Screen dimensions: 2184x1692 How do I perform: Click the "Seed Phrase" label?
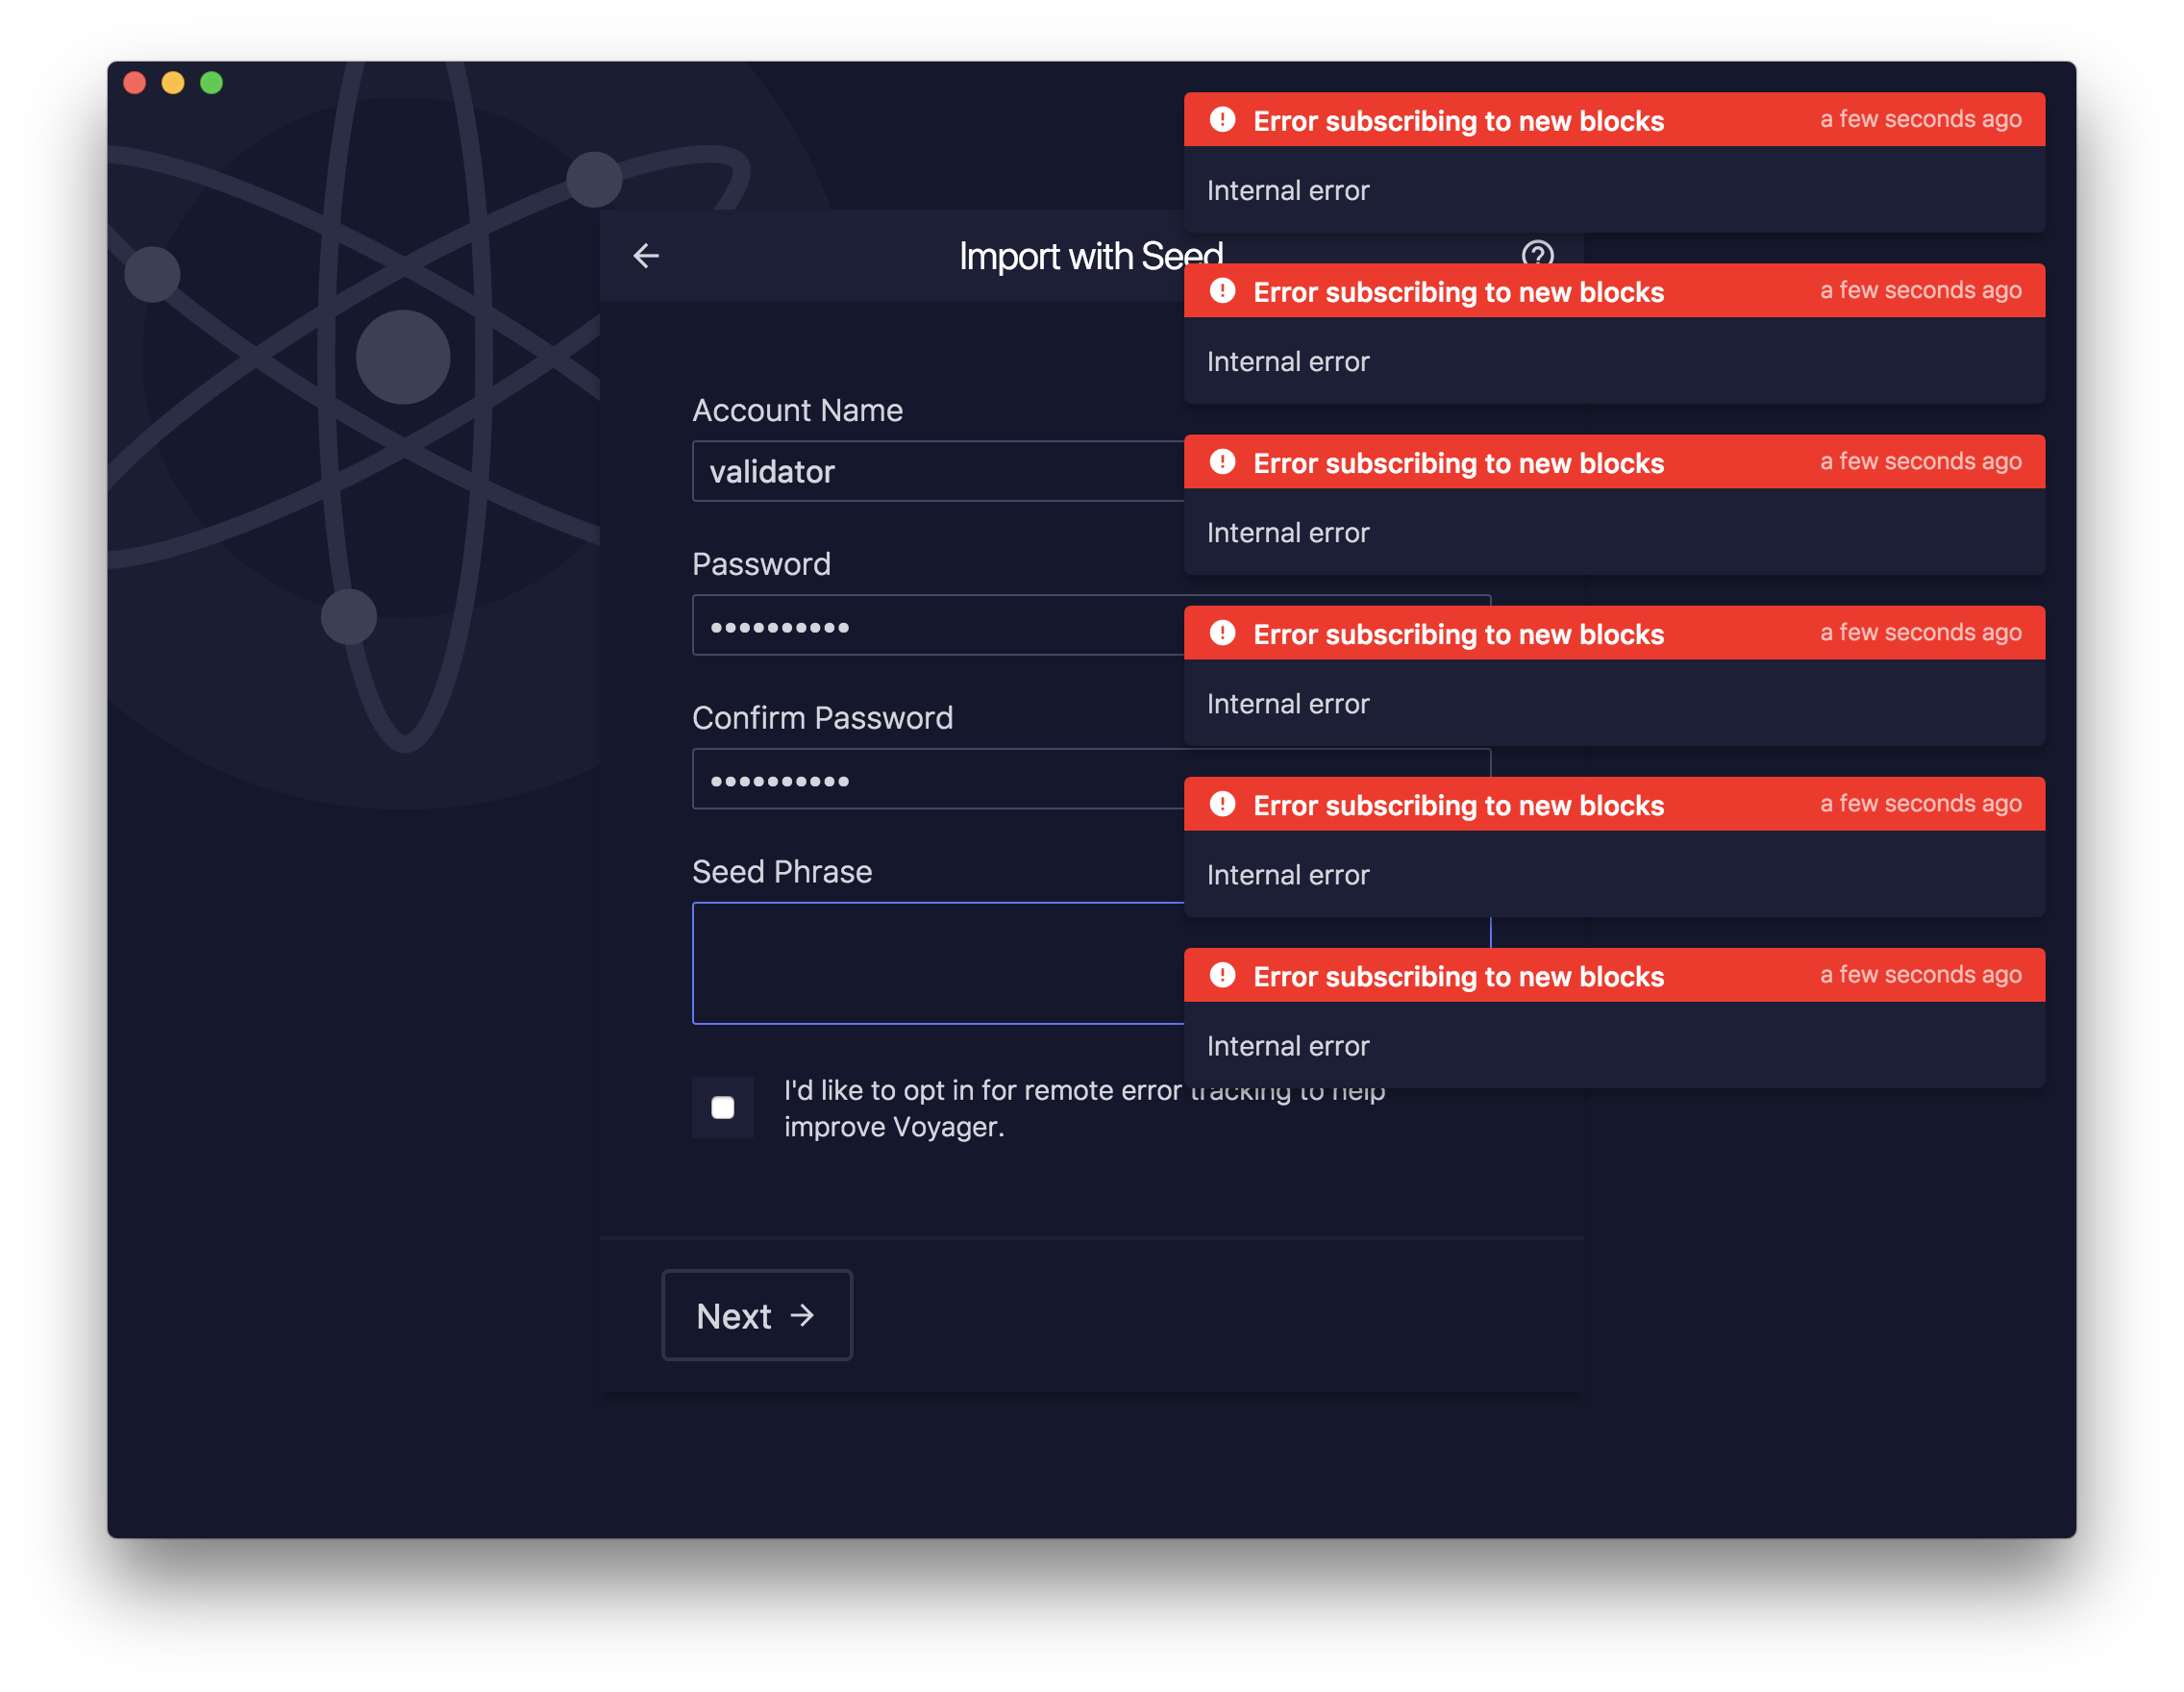(x=782, y=871)
